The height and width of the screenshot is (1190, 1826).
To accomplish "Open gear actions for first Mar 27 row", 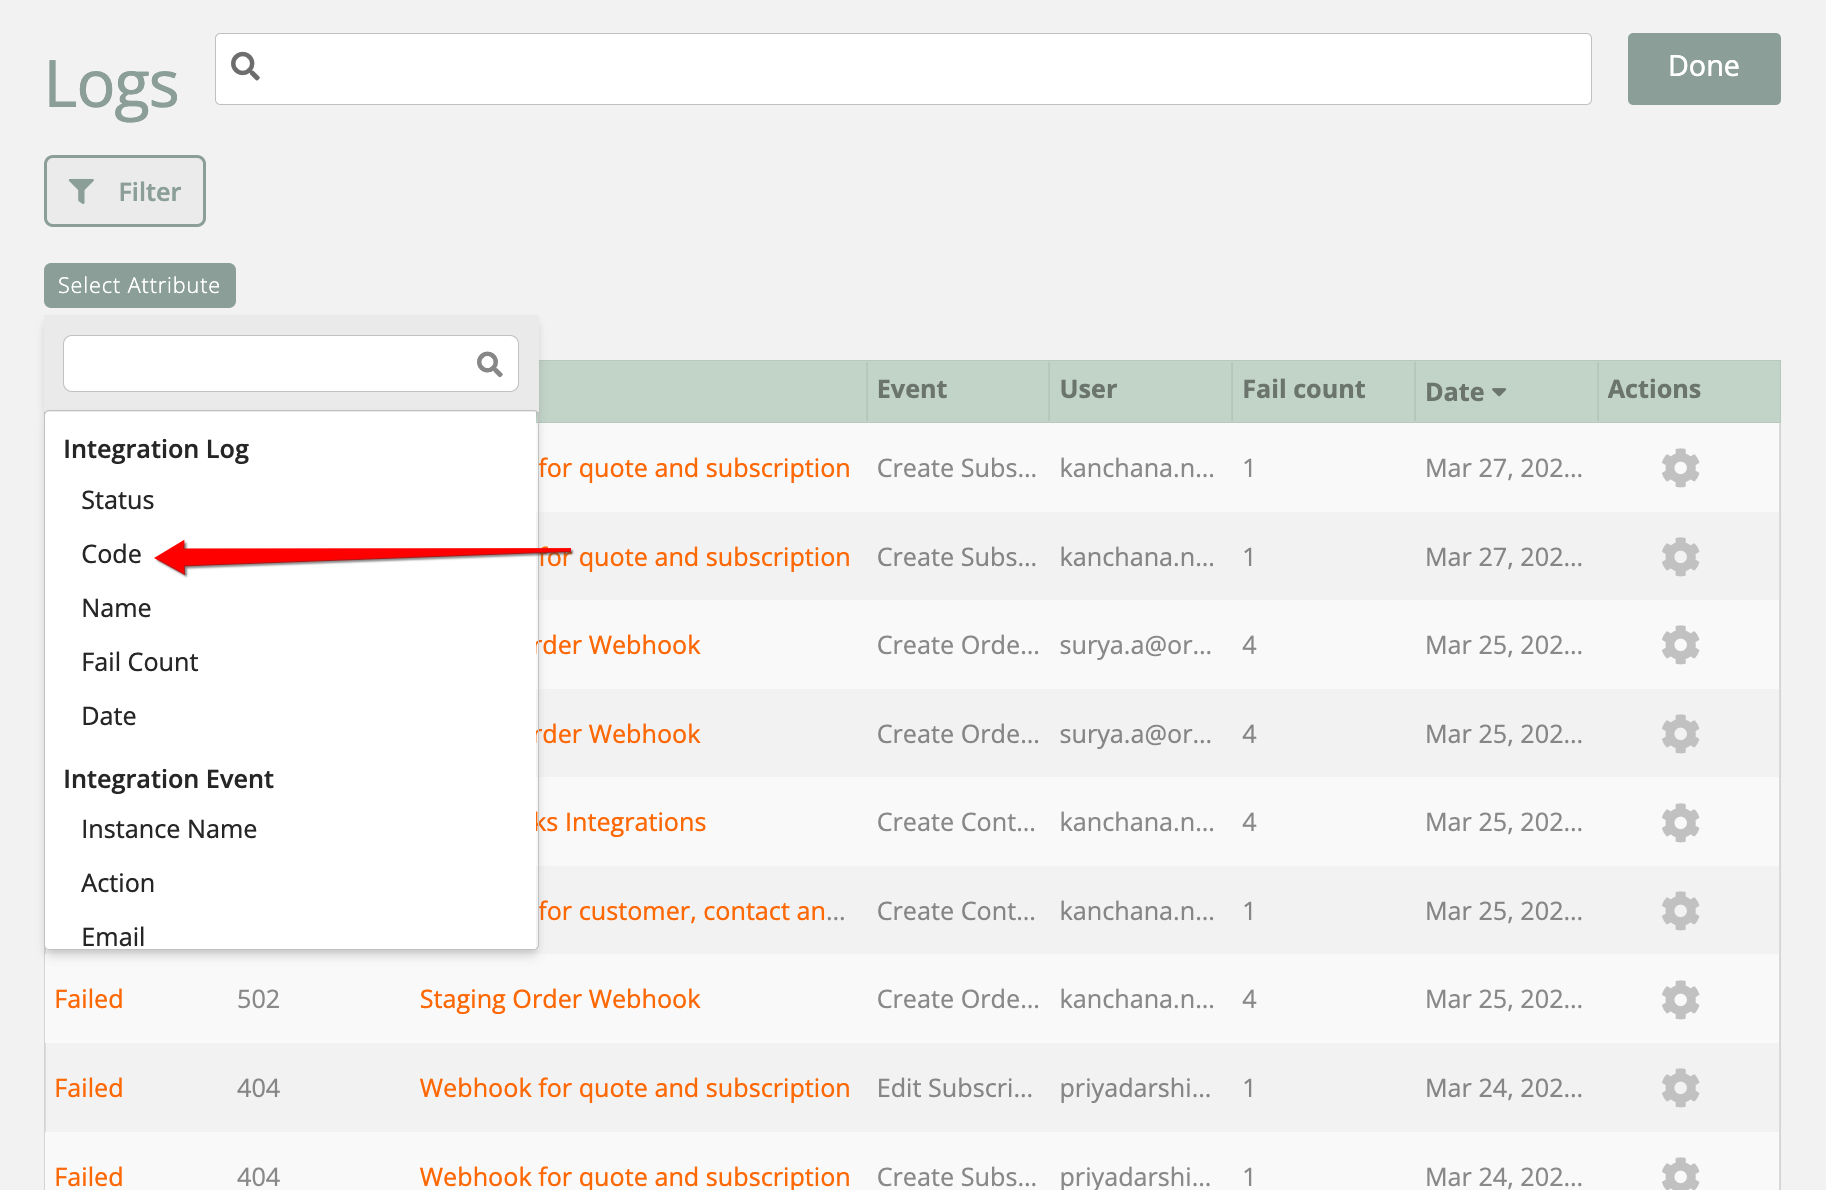I will coord(1680,468).
